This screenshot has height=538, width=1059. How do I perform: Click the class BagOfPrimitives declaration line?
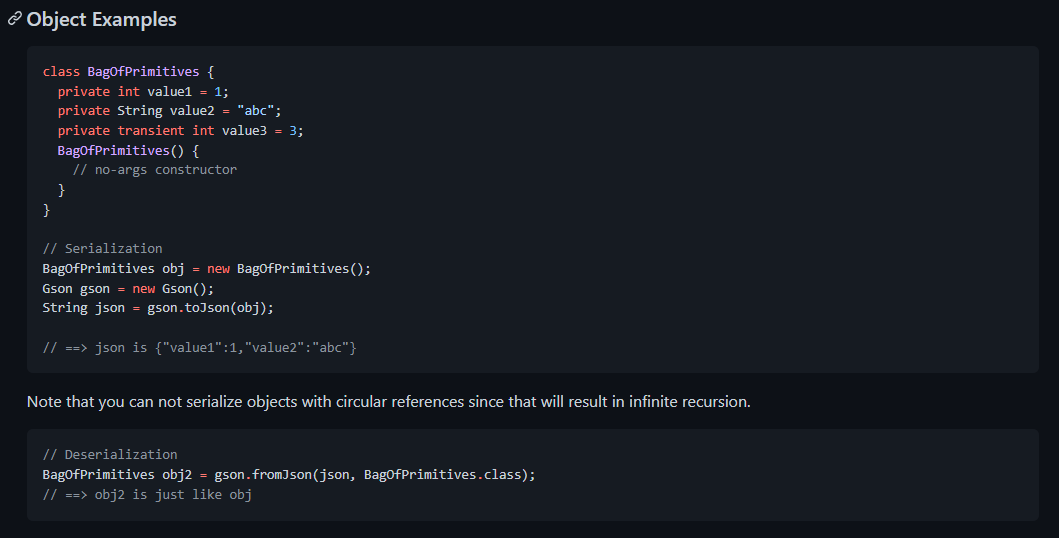(128, 72)
